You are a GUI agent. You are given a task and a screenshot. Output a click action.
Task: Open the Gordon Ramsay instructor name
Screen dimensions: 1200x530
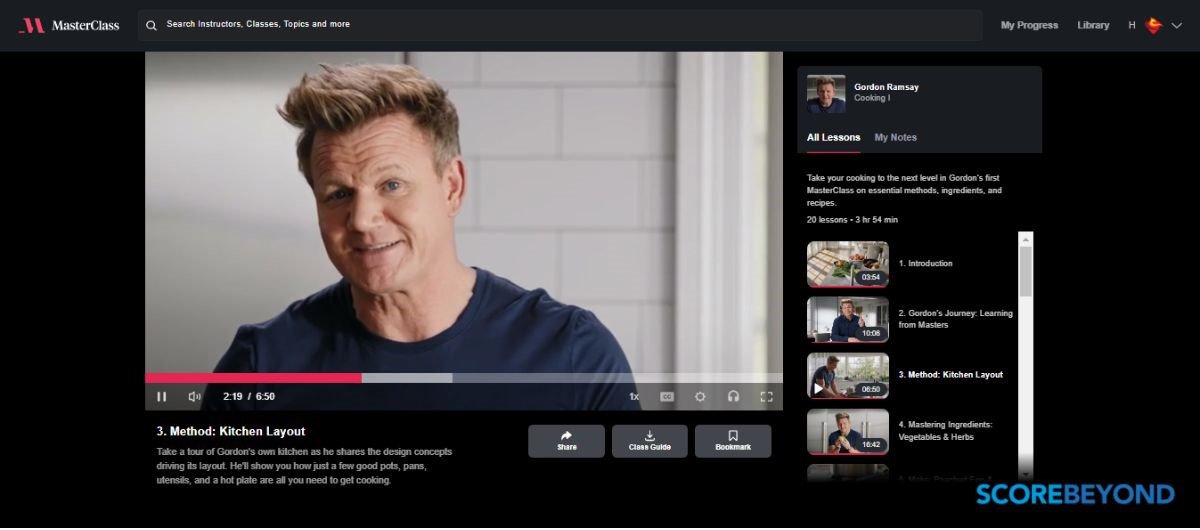click(x=886, y=87)
